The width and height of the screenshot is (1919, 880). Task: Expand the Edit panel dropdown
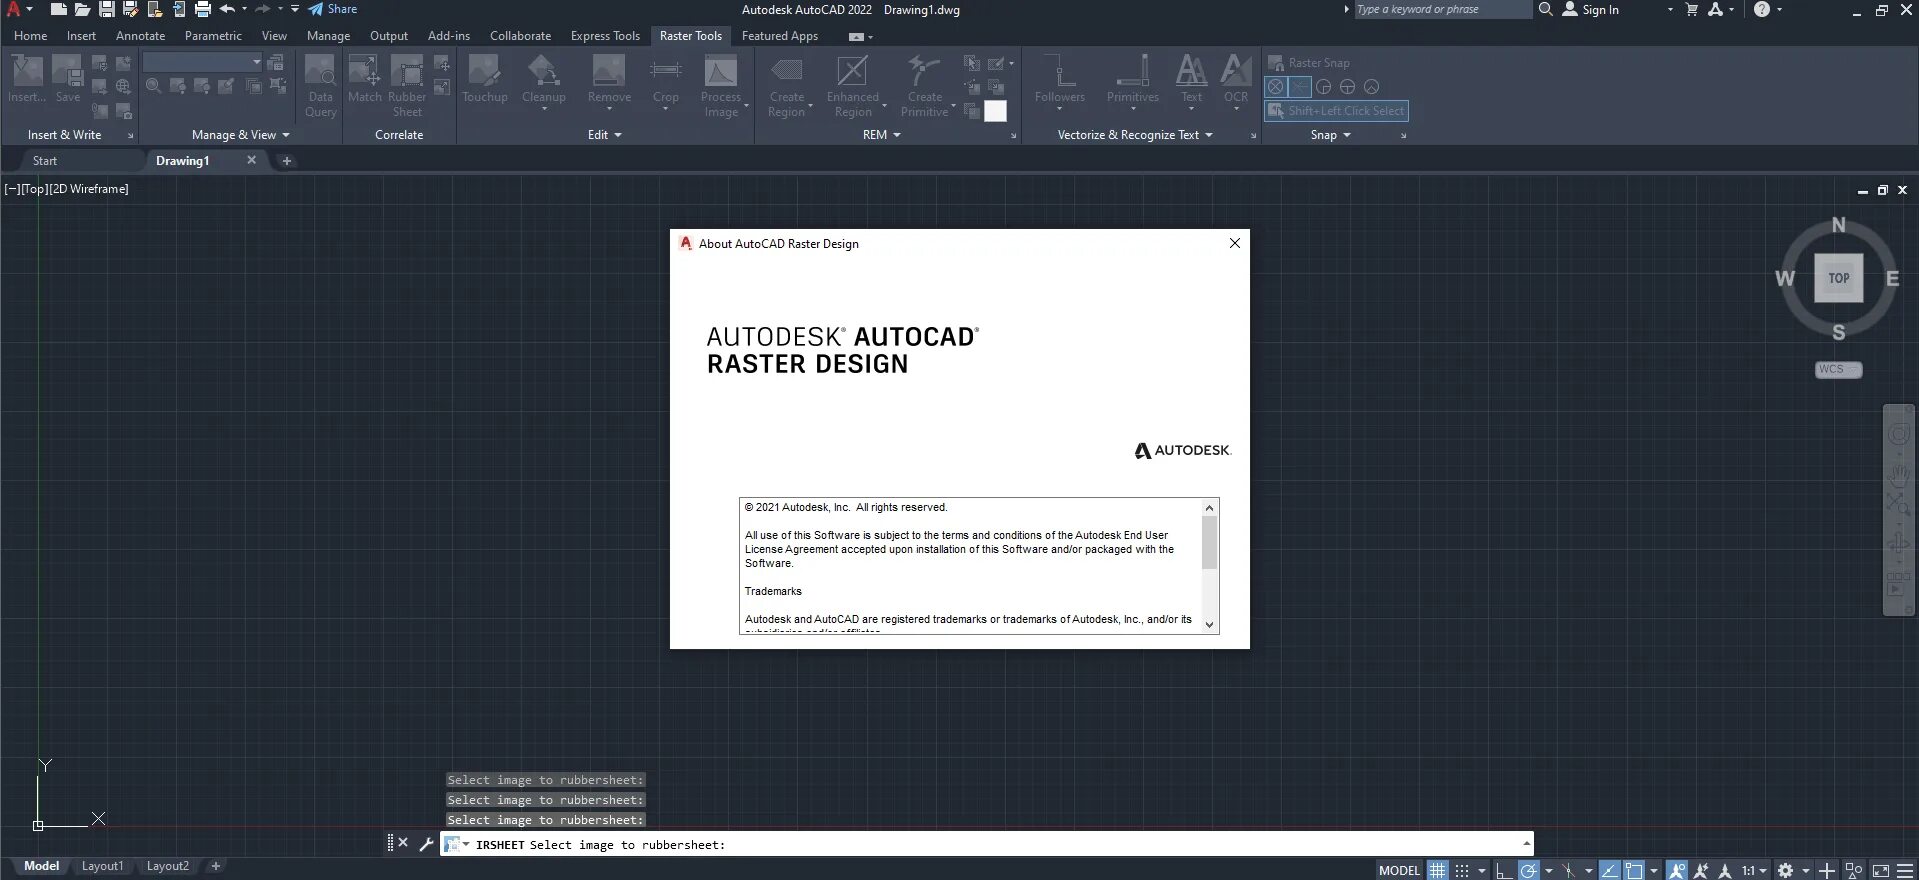604,135
